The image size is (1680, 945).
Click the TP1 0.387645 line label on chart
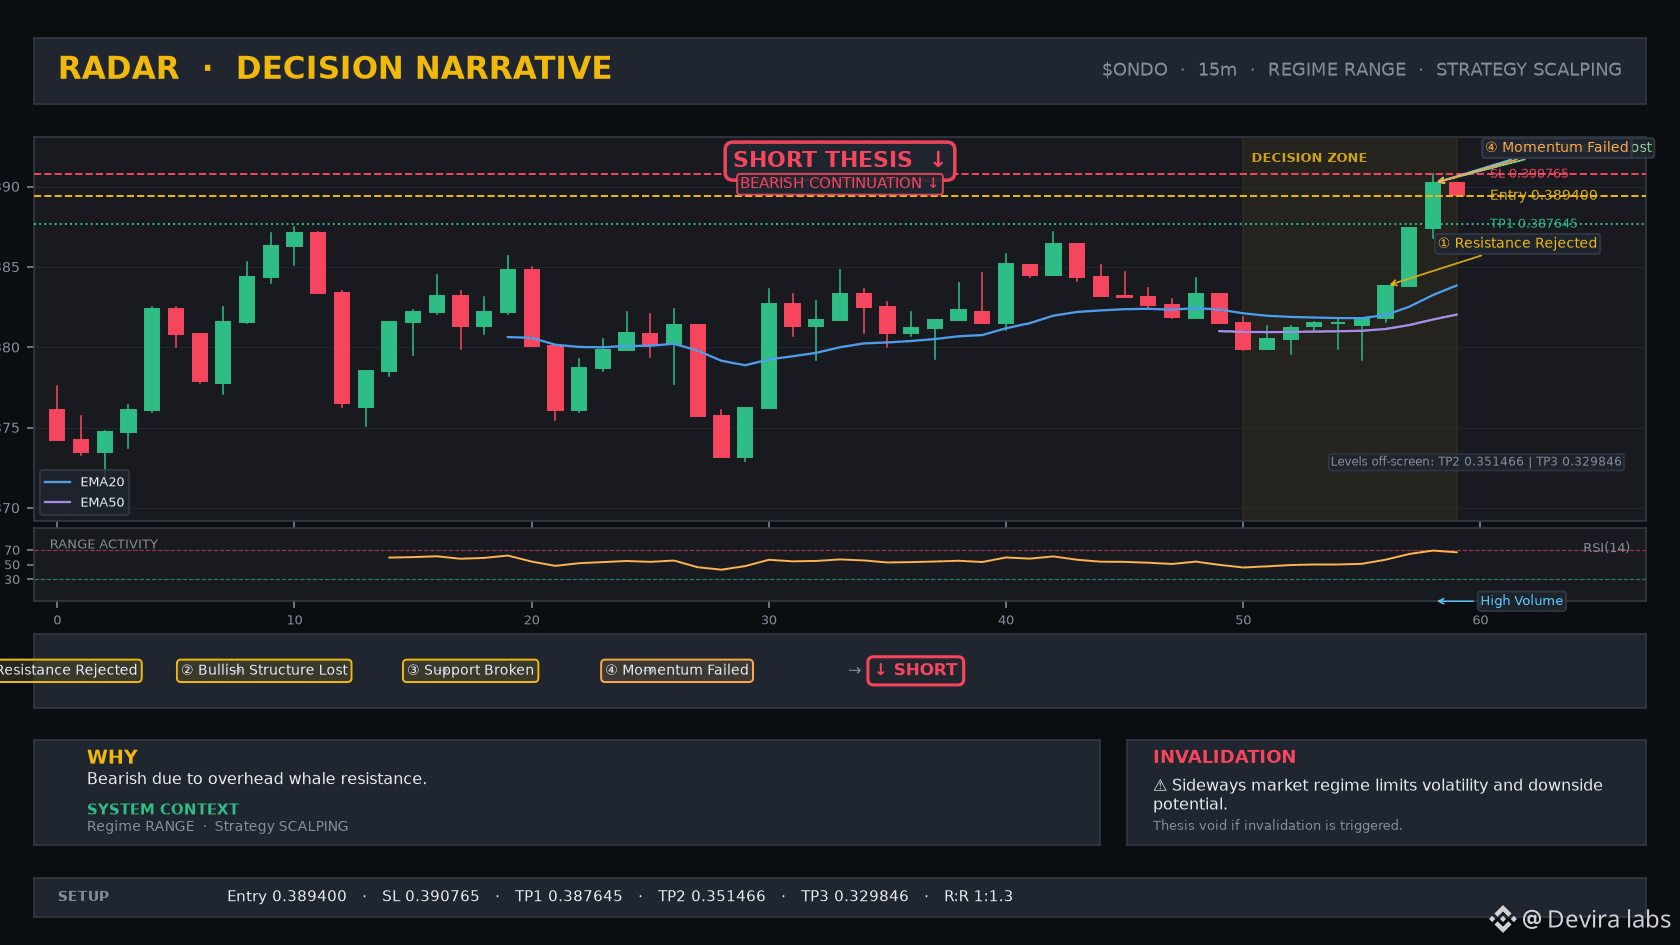click(x=1533, y=224)
